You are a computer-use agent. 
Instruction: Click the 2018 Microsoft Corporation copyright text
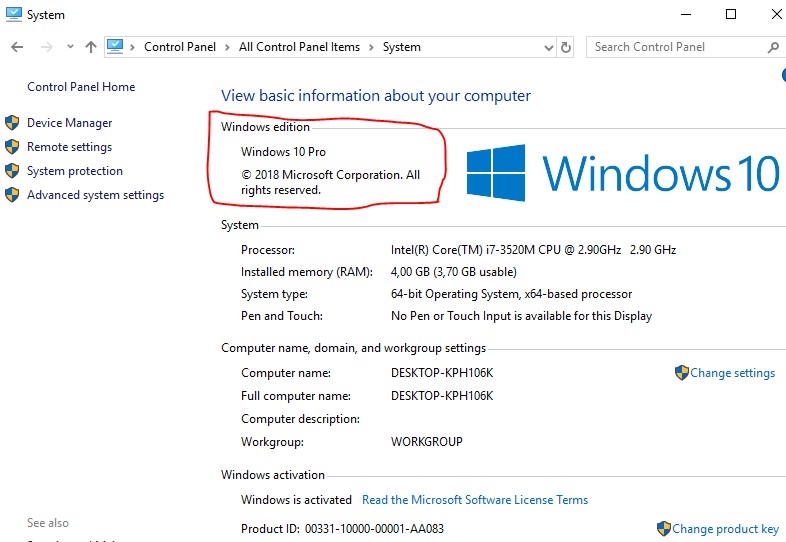[330, 183]
